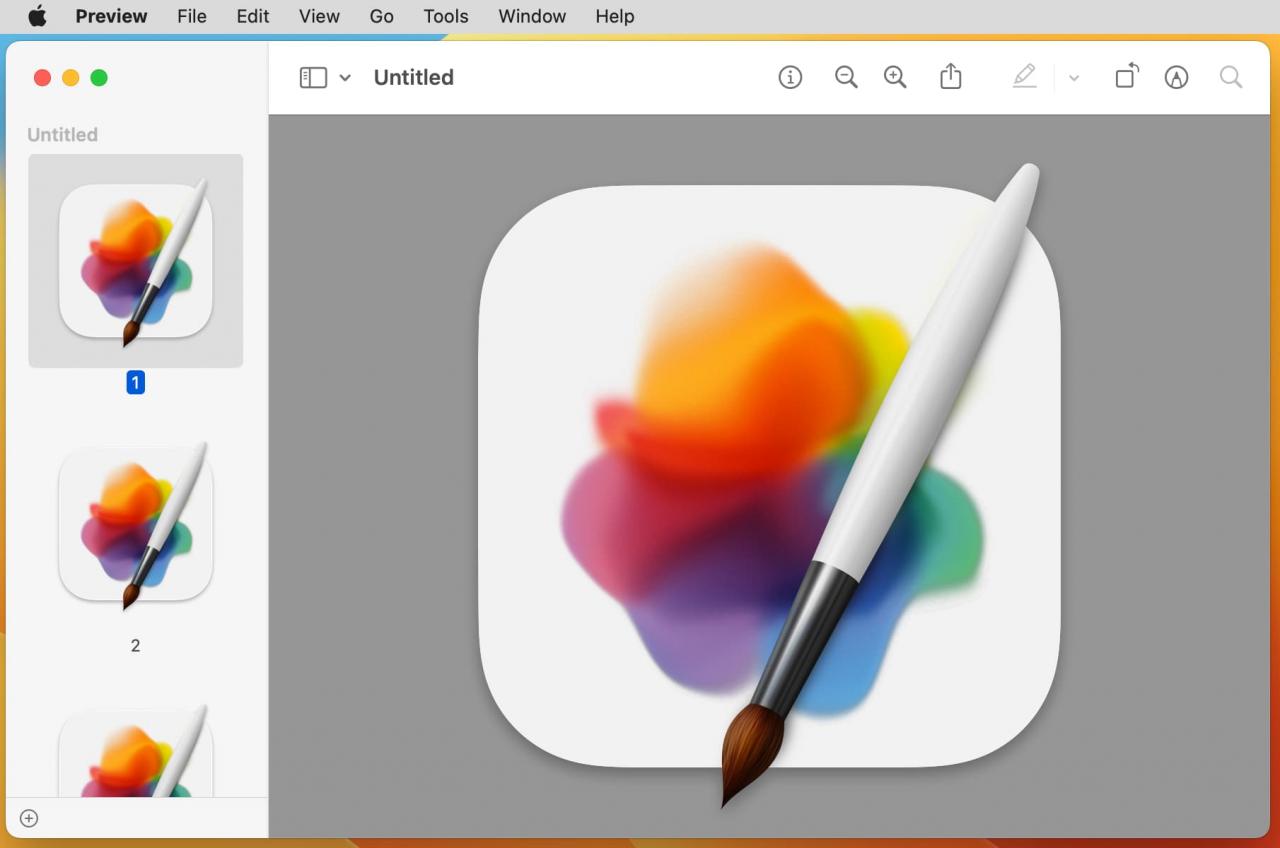This screenshot has width=1280, height=848.
Task: Open the File menu
Action: tap(191, 16)
